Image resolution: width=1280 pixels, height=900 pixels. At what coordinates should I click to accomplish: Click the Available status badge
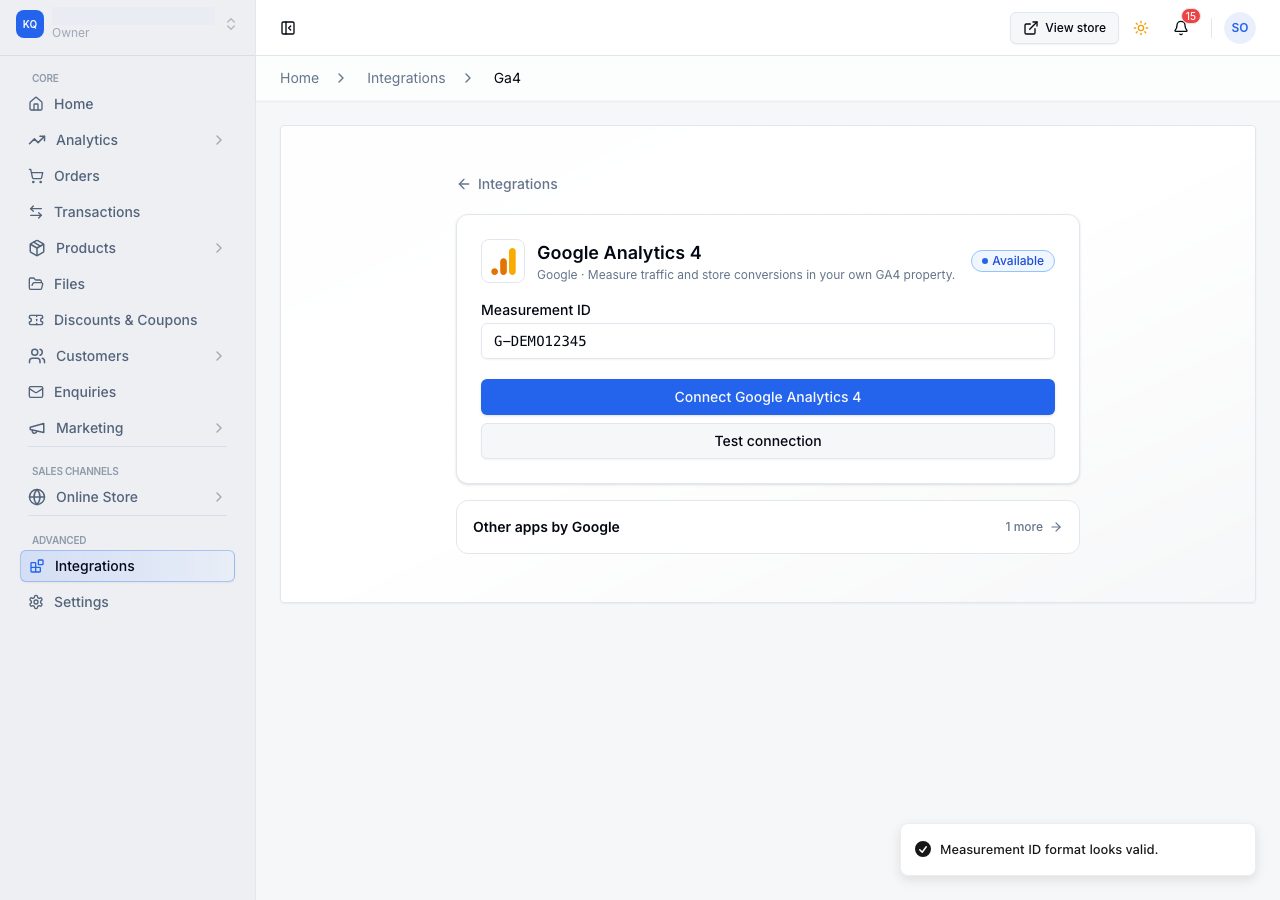point(1013,261)
